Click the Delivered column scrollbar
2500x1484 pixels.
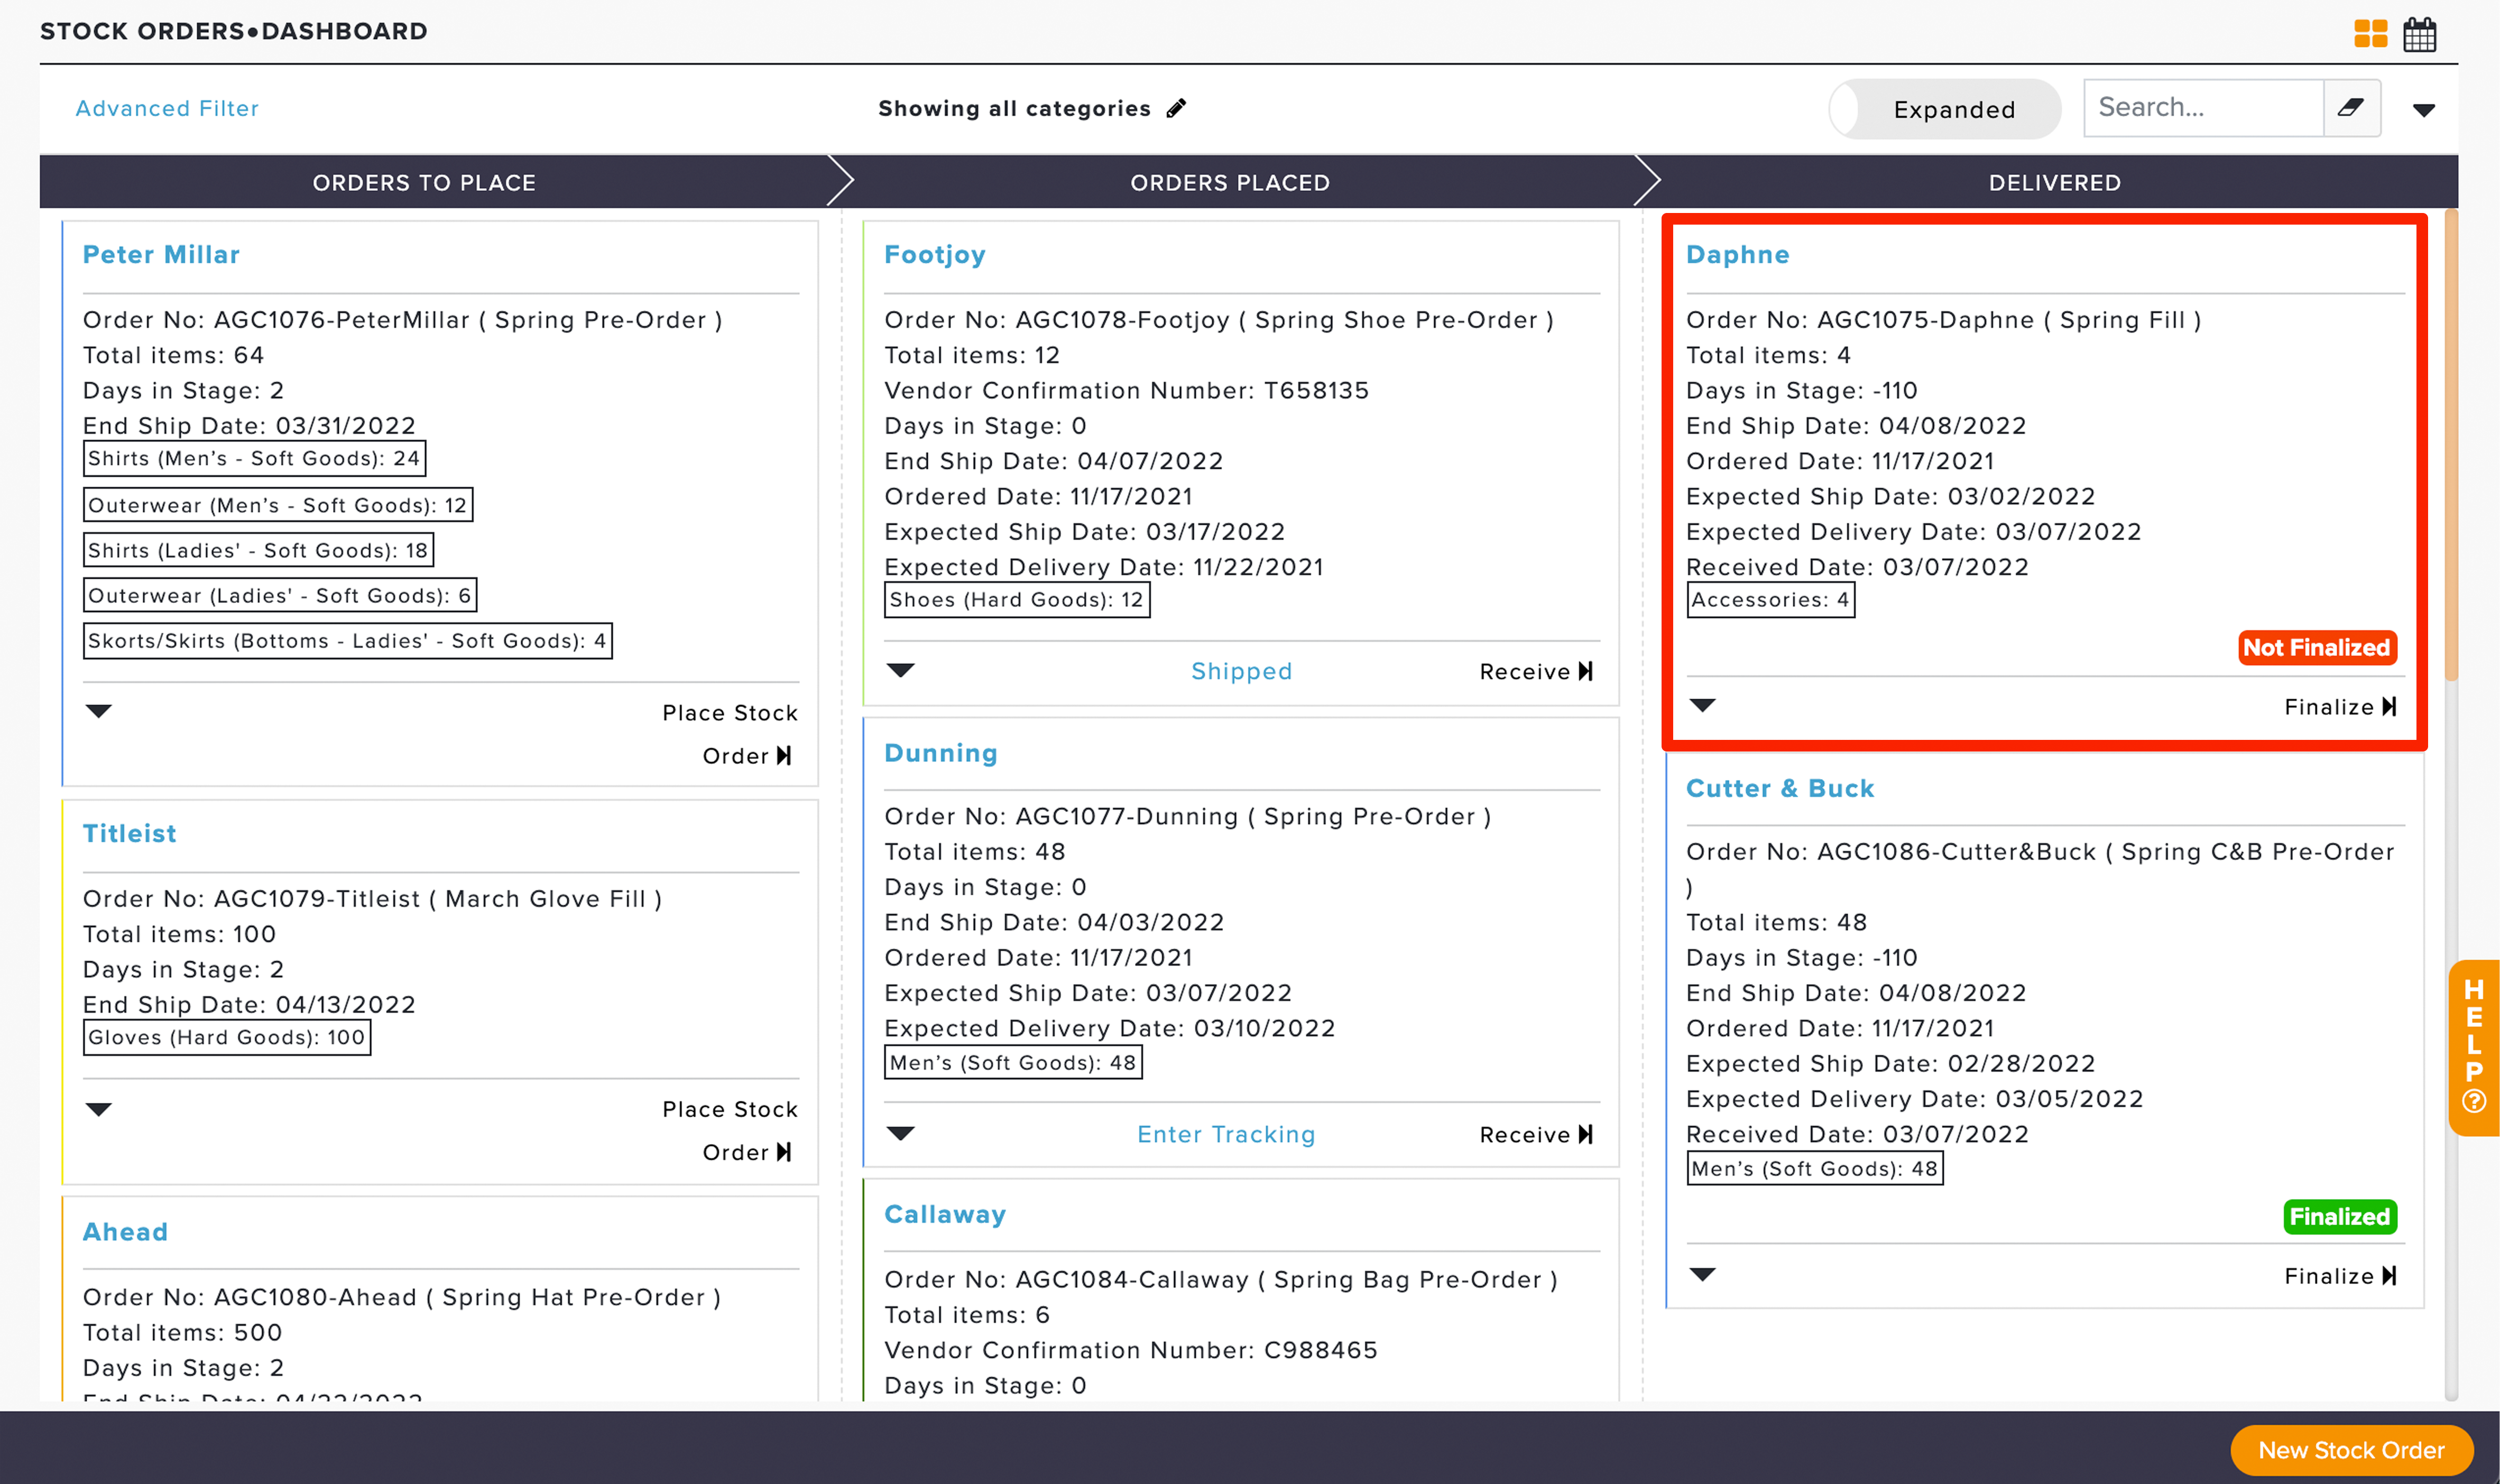click(2450, 444)
